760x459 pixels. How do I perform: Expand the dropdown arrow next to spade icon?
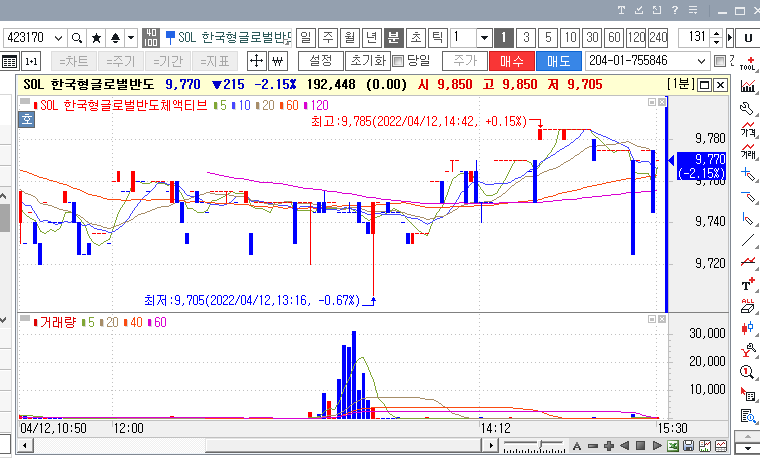point(131,38)
